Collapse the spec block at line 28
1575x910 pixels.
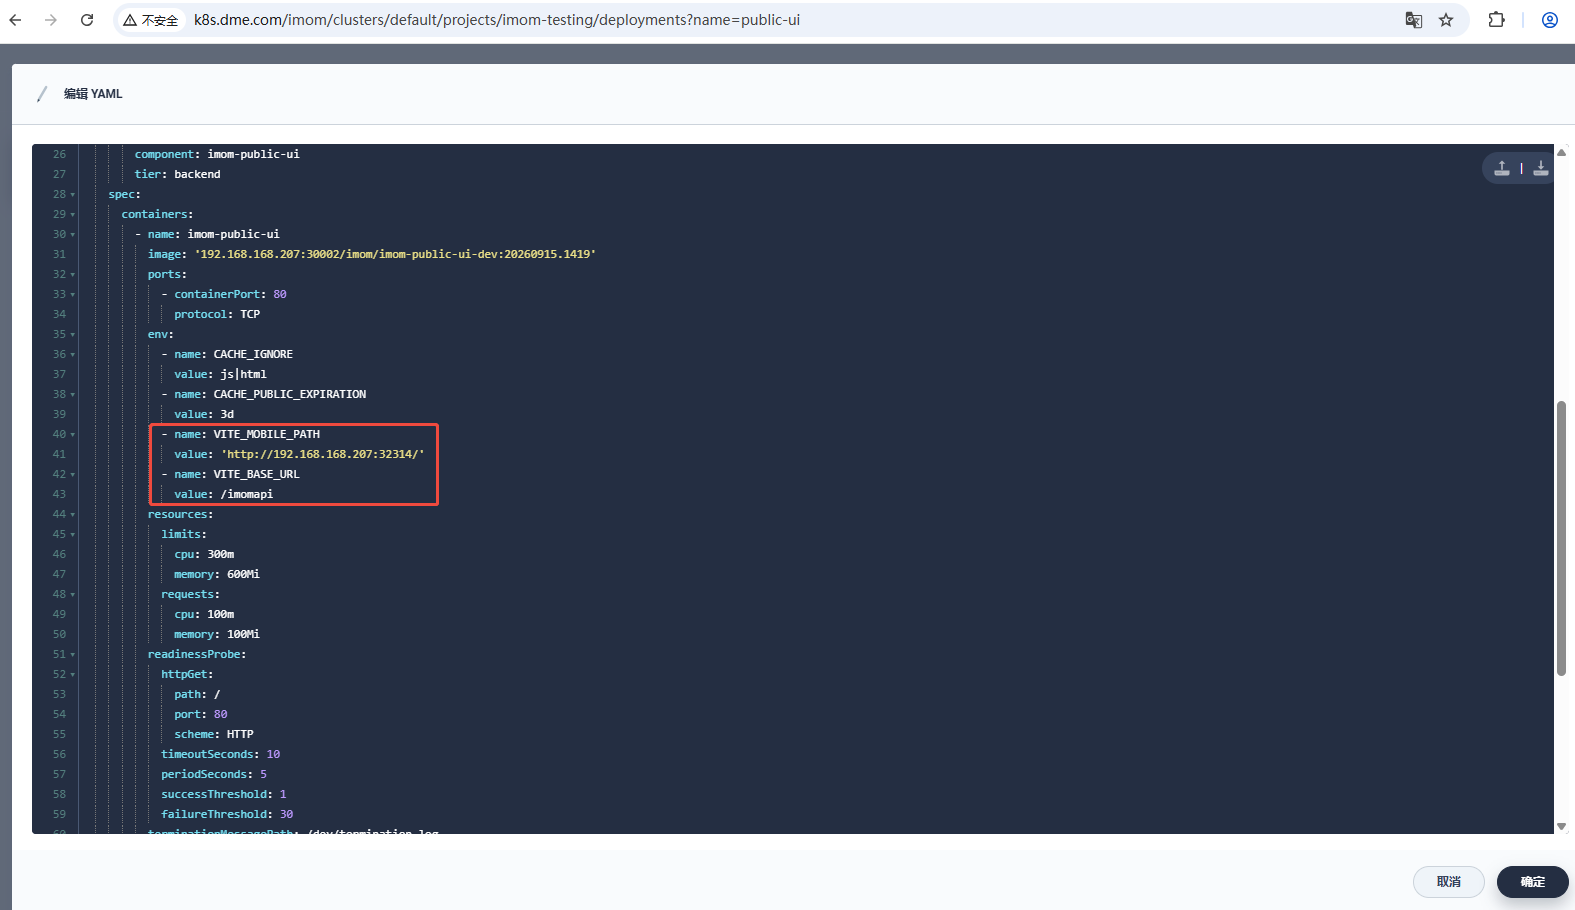coord(73,195)
